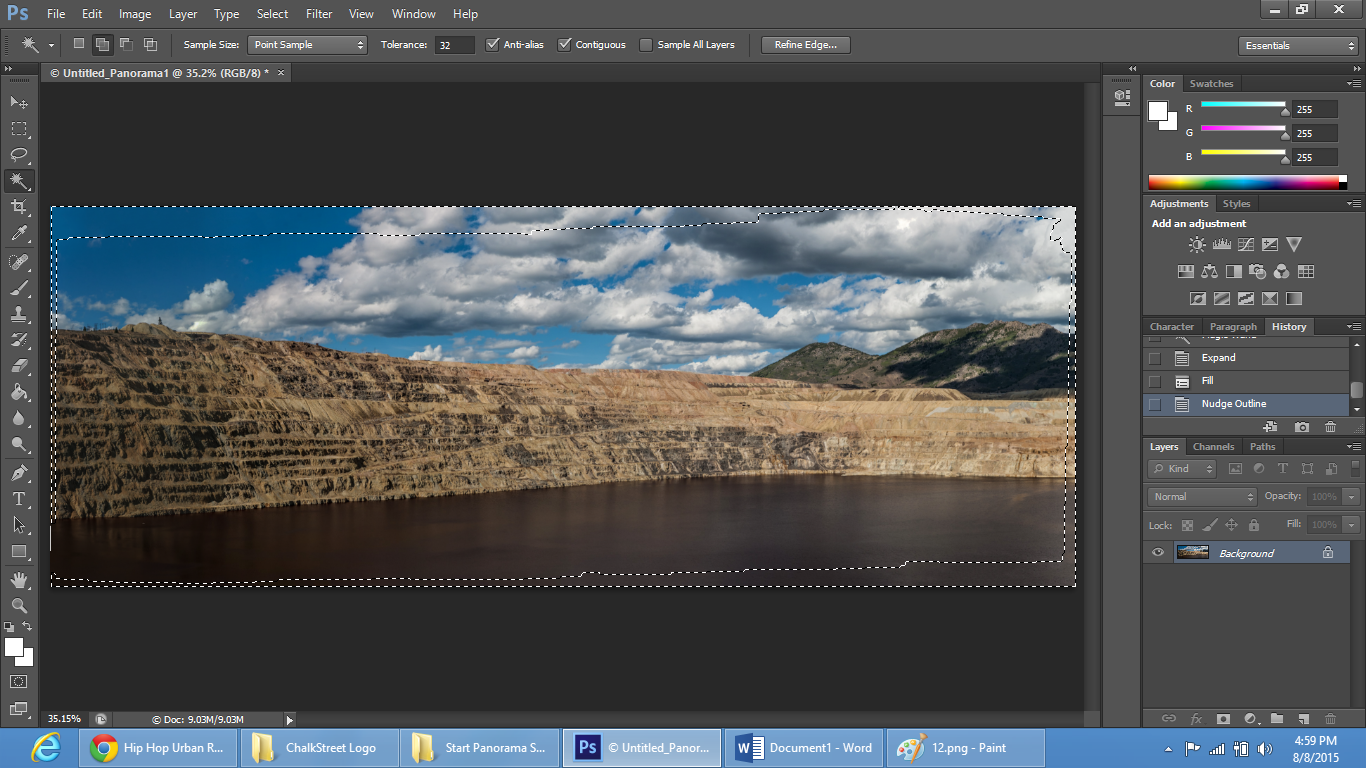Toggle the layer filter switch
This screenshot has width=1366, height=768.
click(x=1356, y=468)
